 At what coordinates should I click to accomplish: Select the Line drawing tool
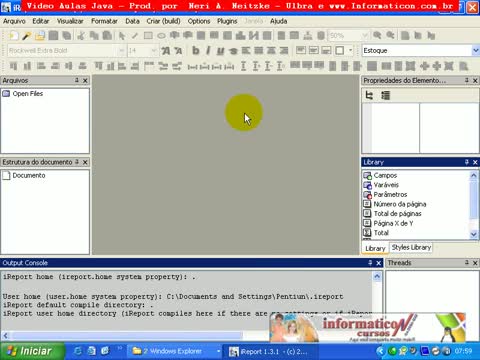[x=135, y=36]
